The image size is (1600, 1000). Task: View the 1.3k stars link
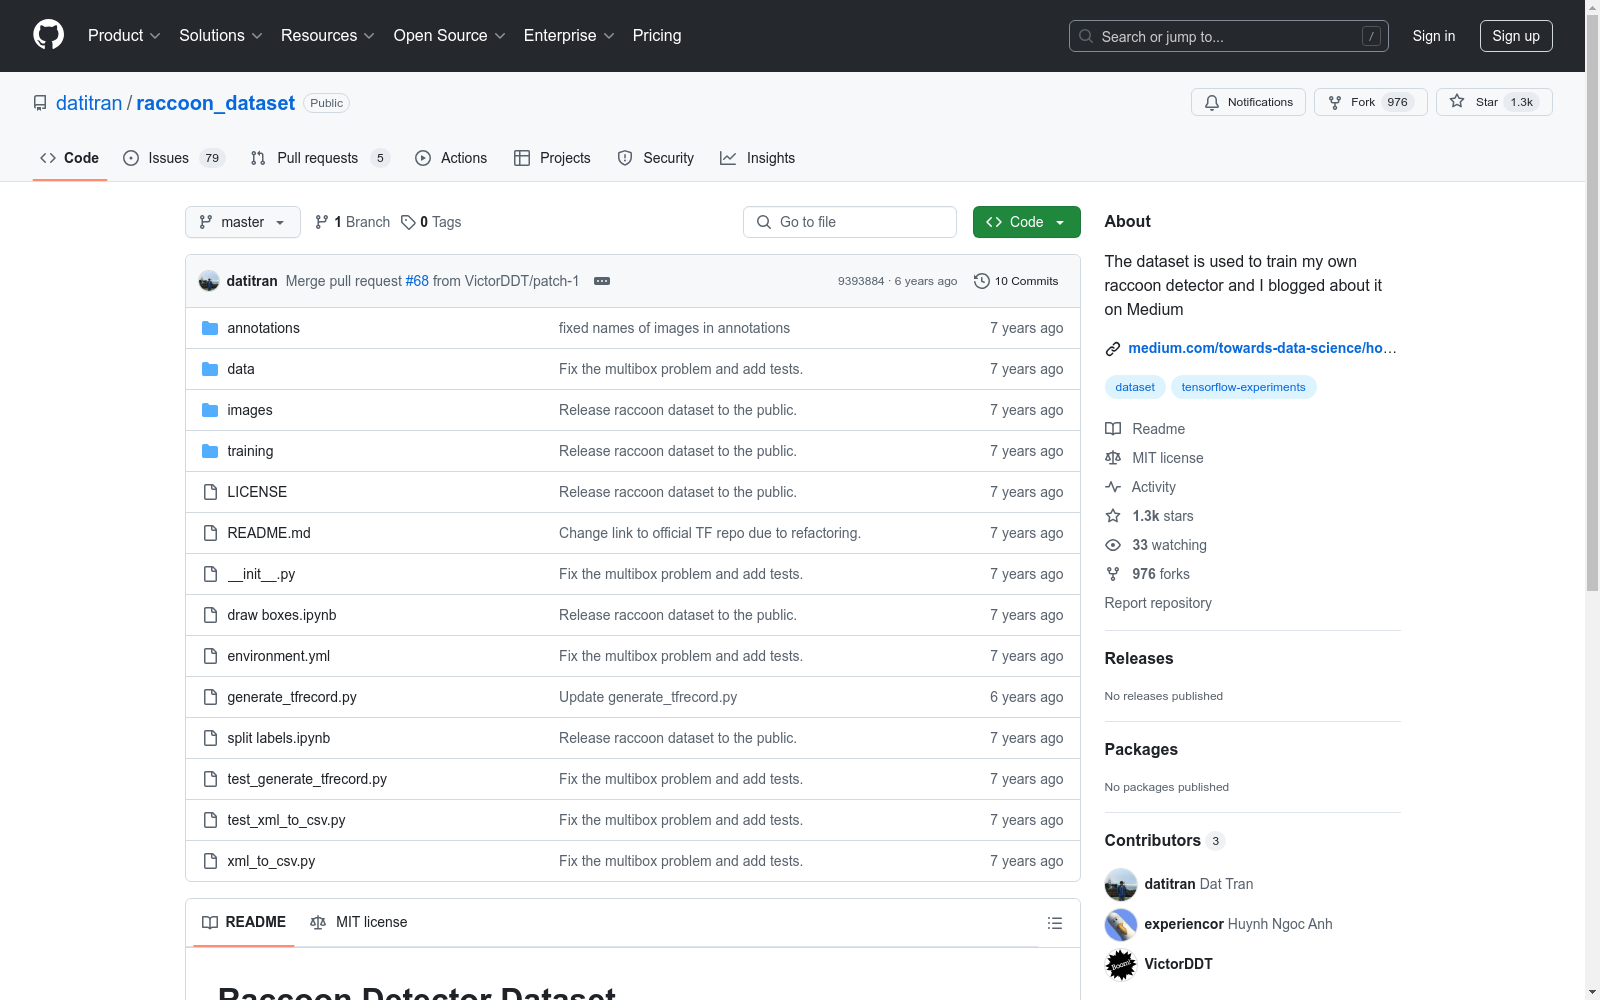(x=1149, y=516)
